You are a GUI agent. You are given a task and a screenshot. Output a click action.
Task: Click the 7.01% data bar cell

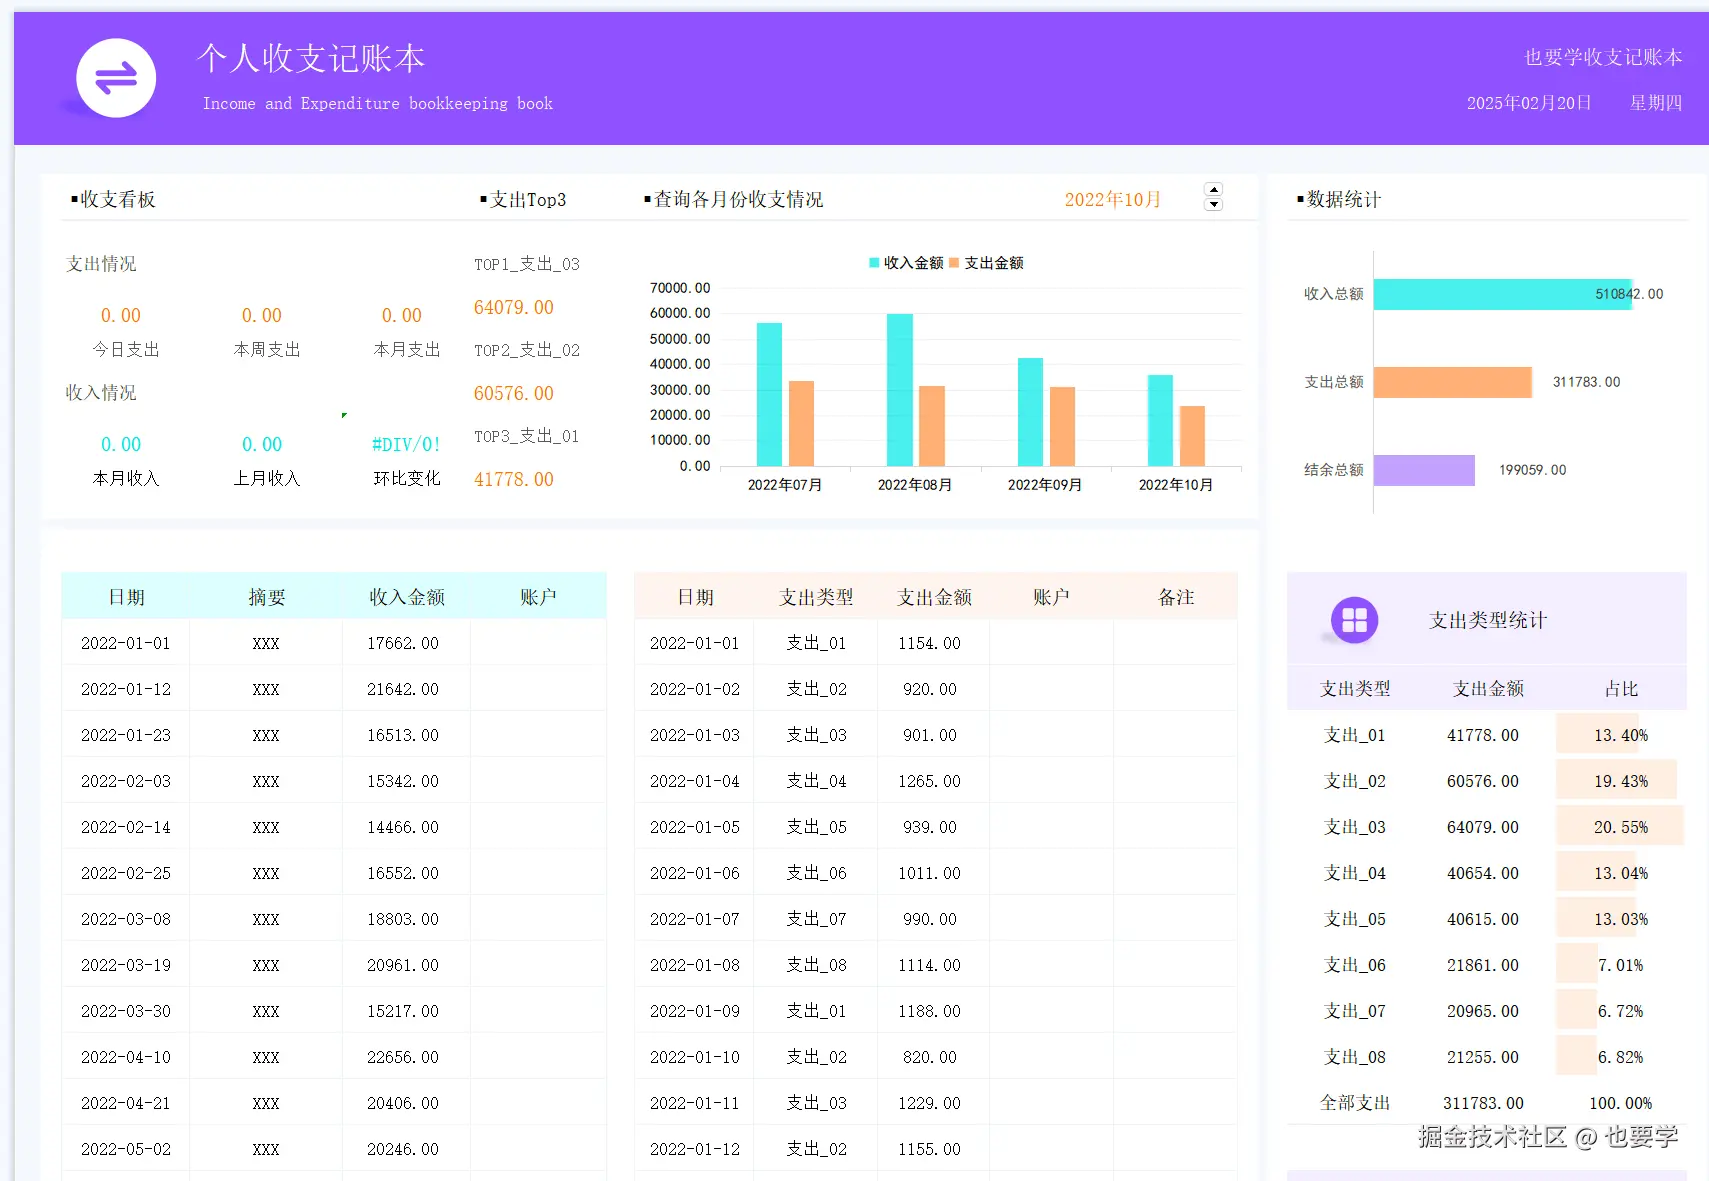coord(1621,965)
